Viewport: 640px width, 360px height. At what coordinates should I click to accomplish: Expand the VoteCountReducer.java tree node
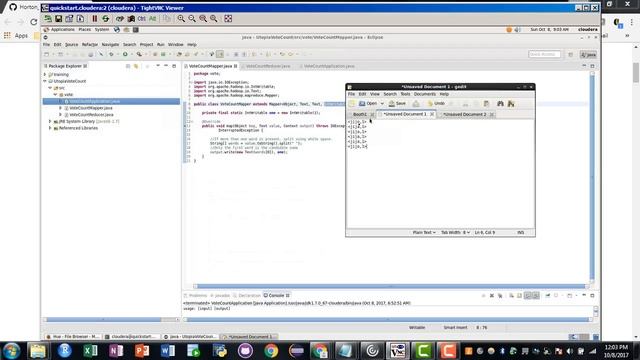pyautogui.click(x=61, y=115)
